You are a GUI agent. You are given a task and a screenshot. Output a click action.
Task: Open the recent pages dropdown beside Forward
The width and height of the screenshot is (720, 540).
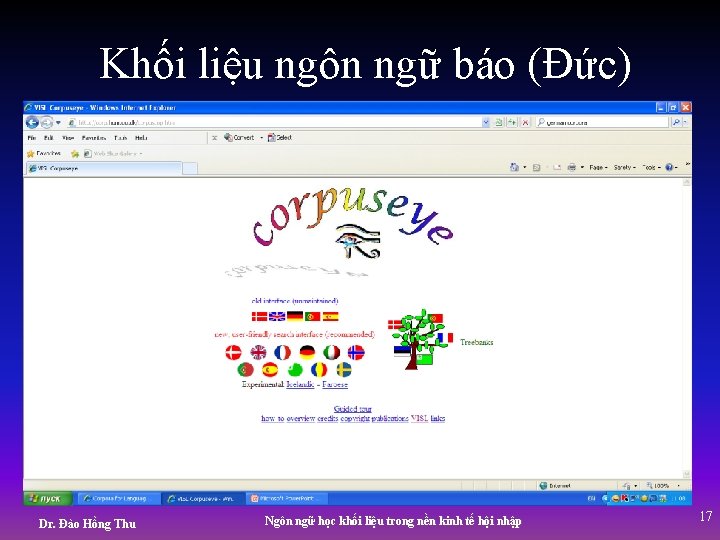click(58, 123)
